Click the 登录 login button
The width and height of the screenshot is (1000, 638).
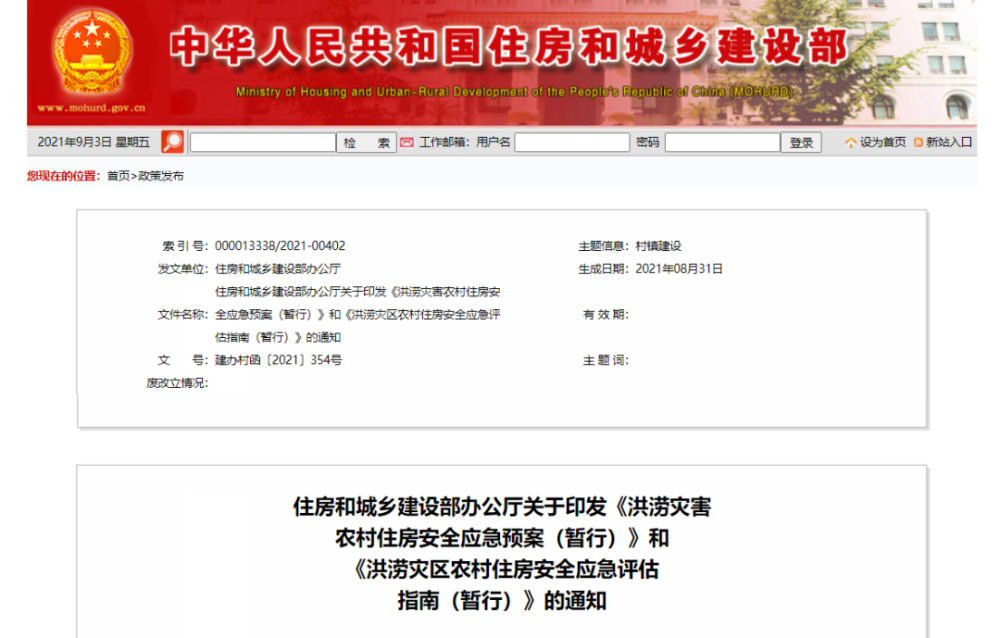click(801, 142)
